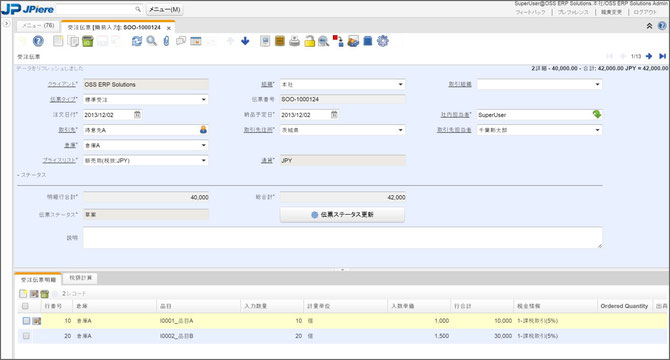Screen dimensions: 670x360
Task: Open the 取引組織 dropdown
Action: [x=597, y=85]
